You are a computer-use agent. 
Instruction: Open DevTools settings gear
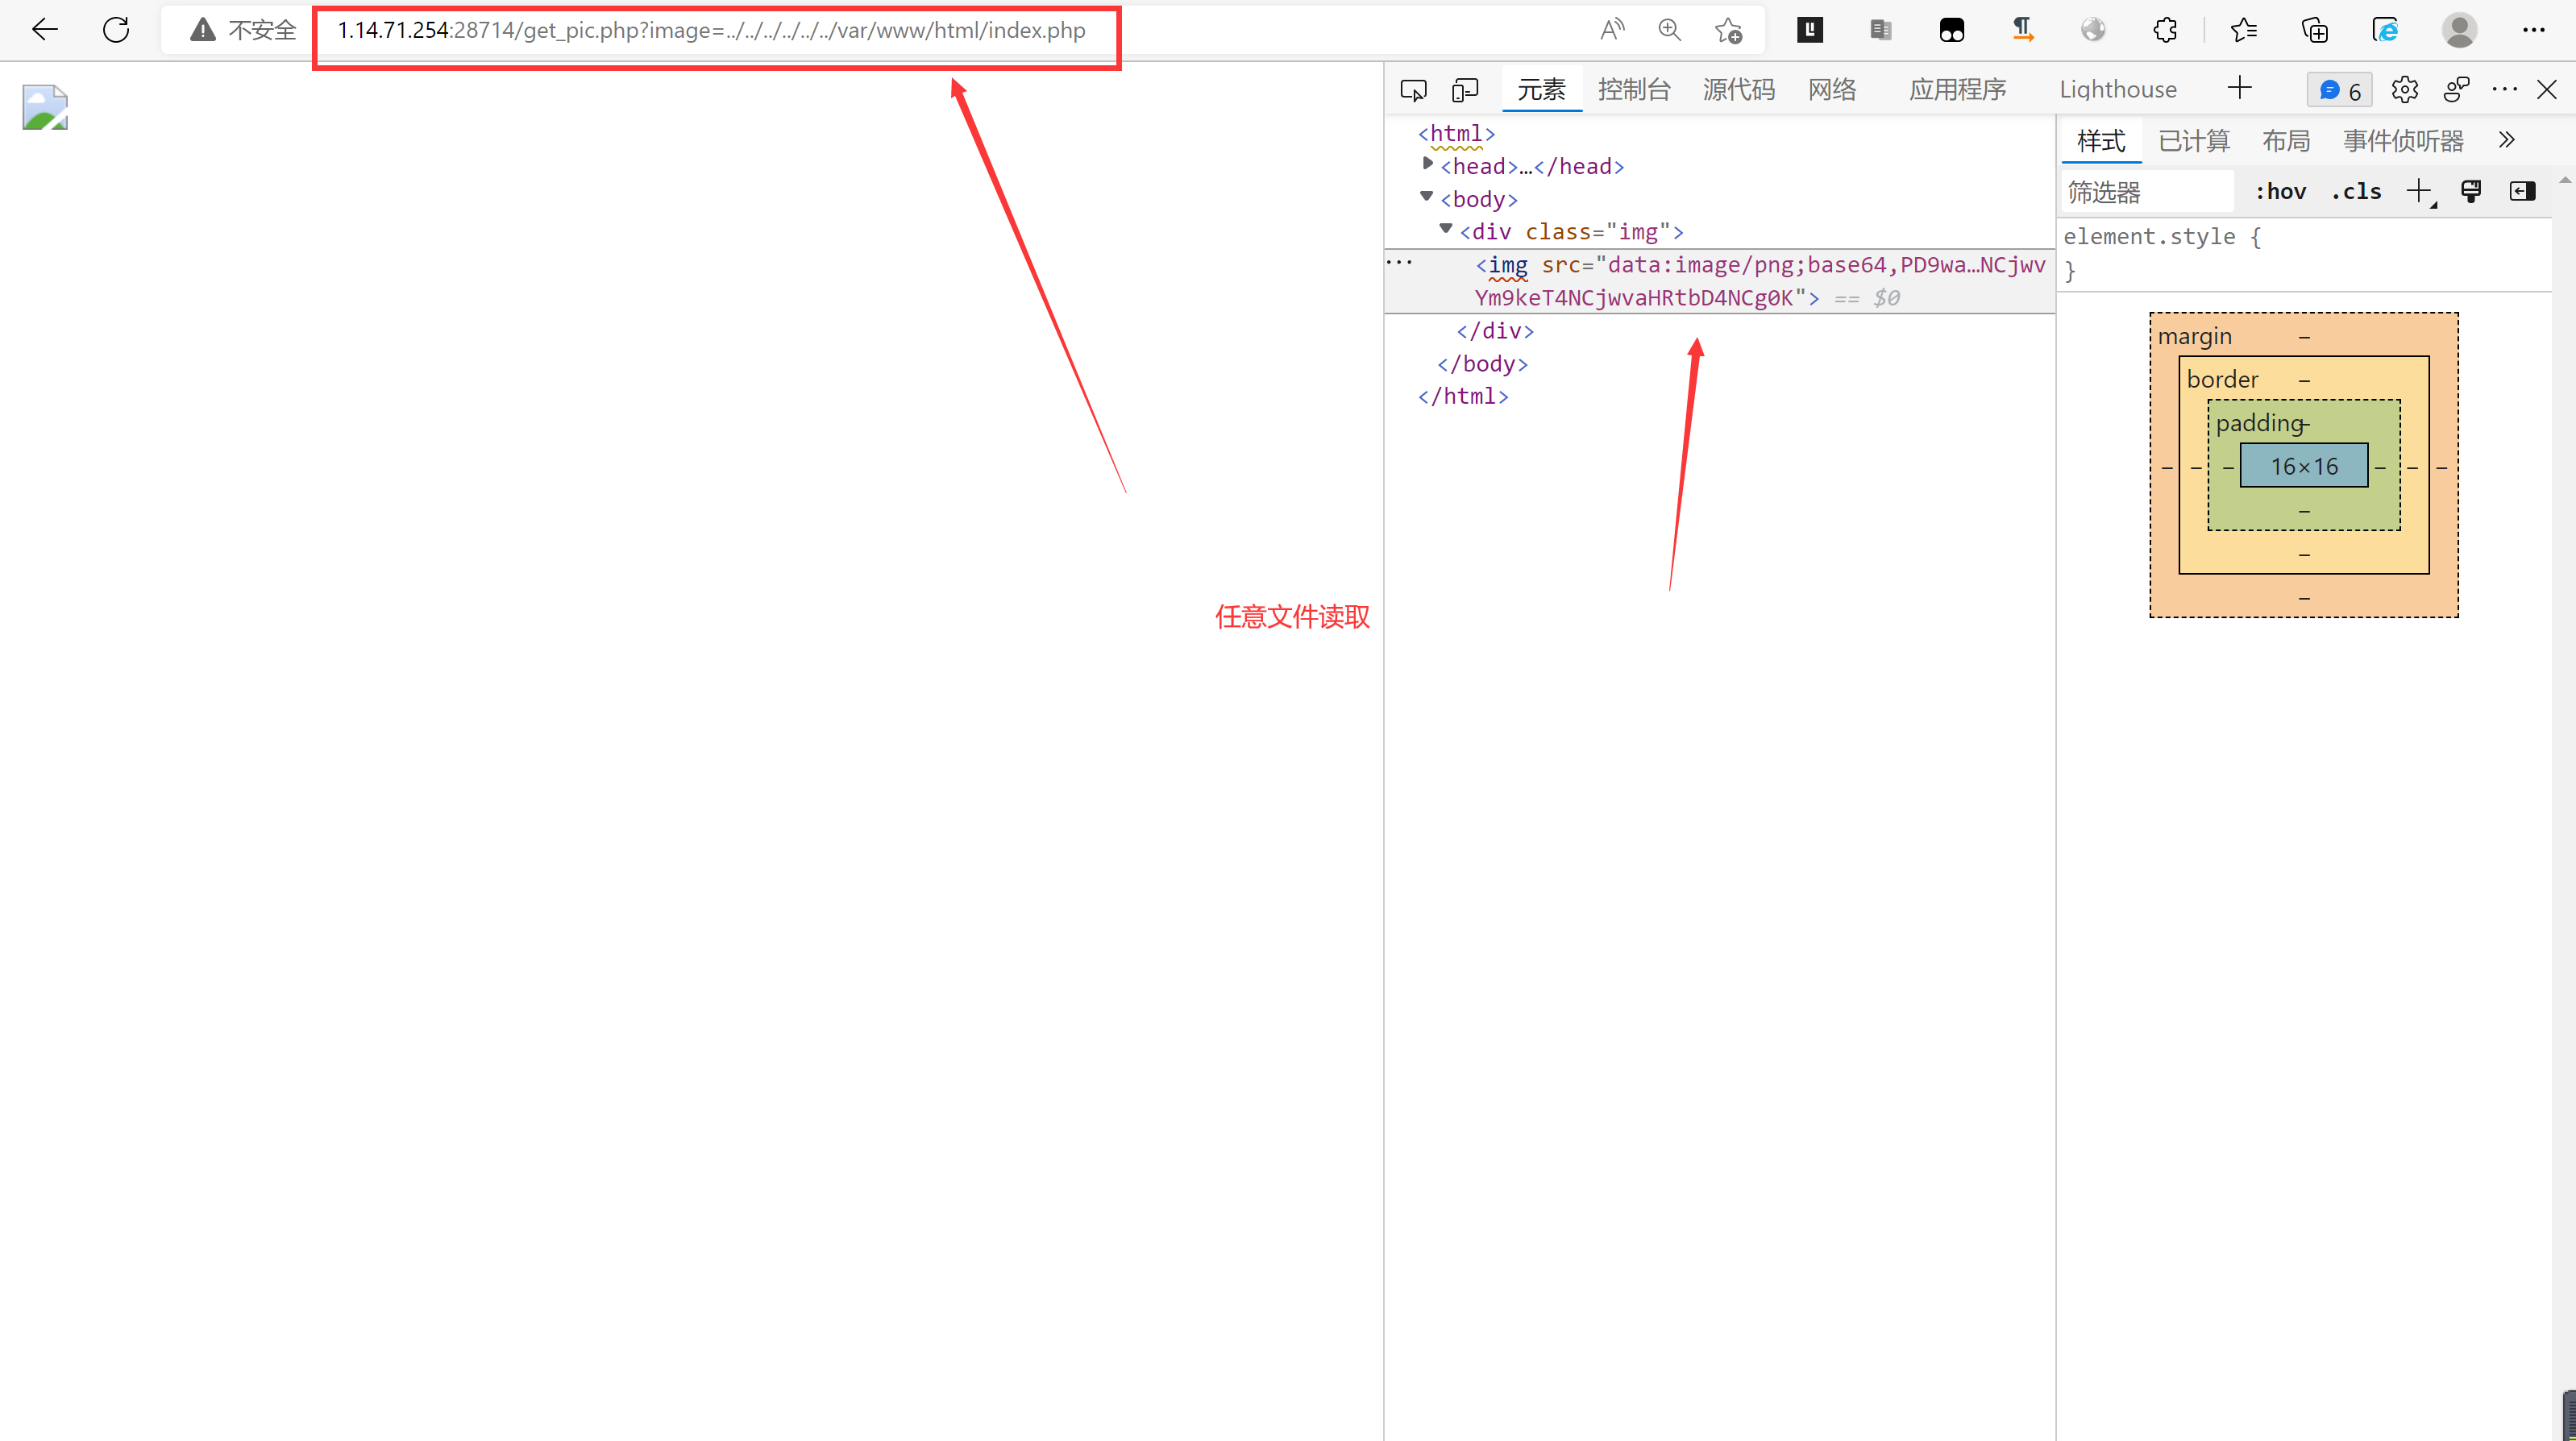2405,89
